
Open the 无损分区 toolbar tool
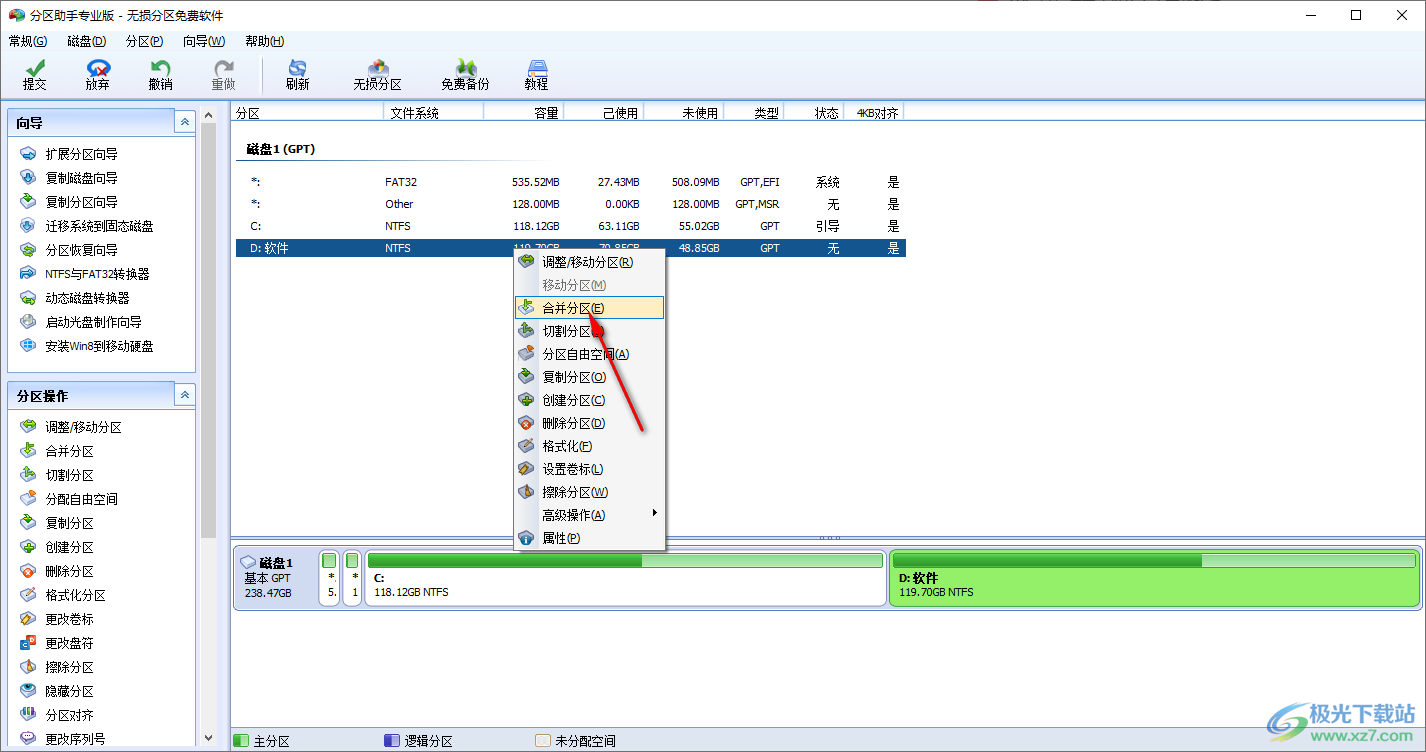pyautogui.click(x=377, y=74)
